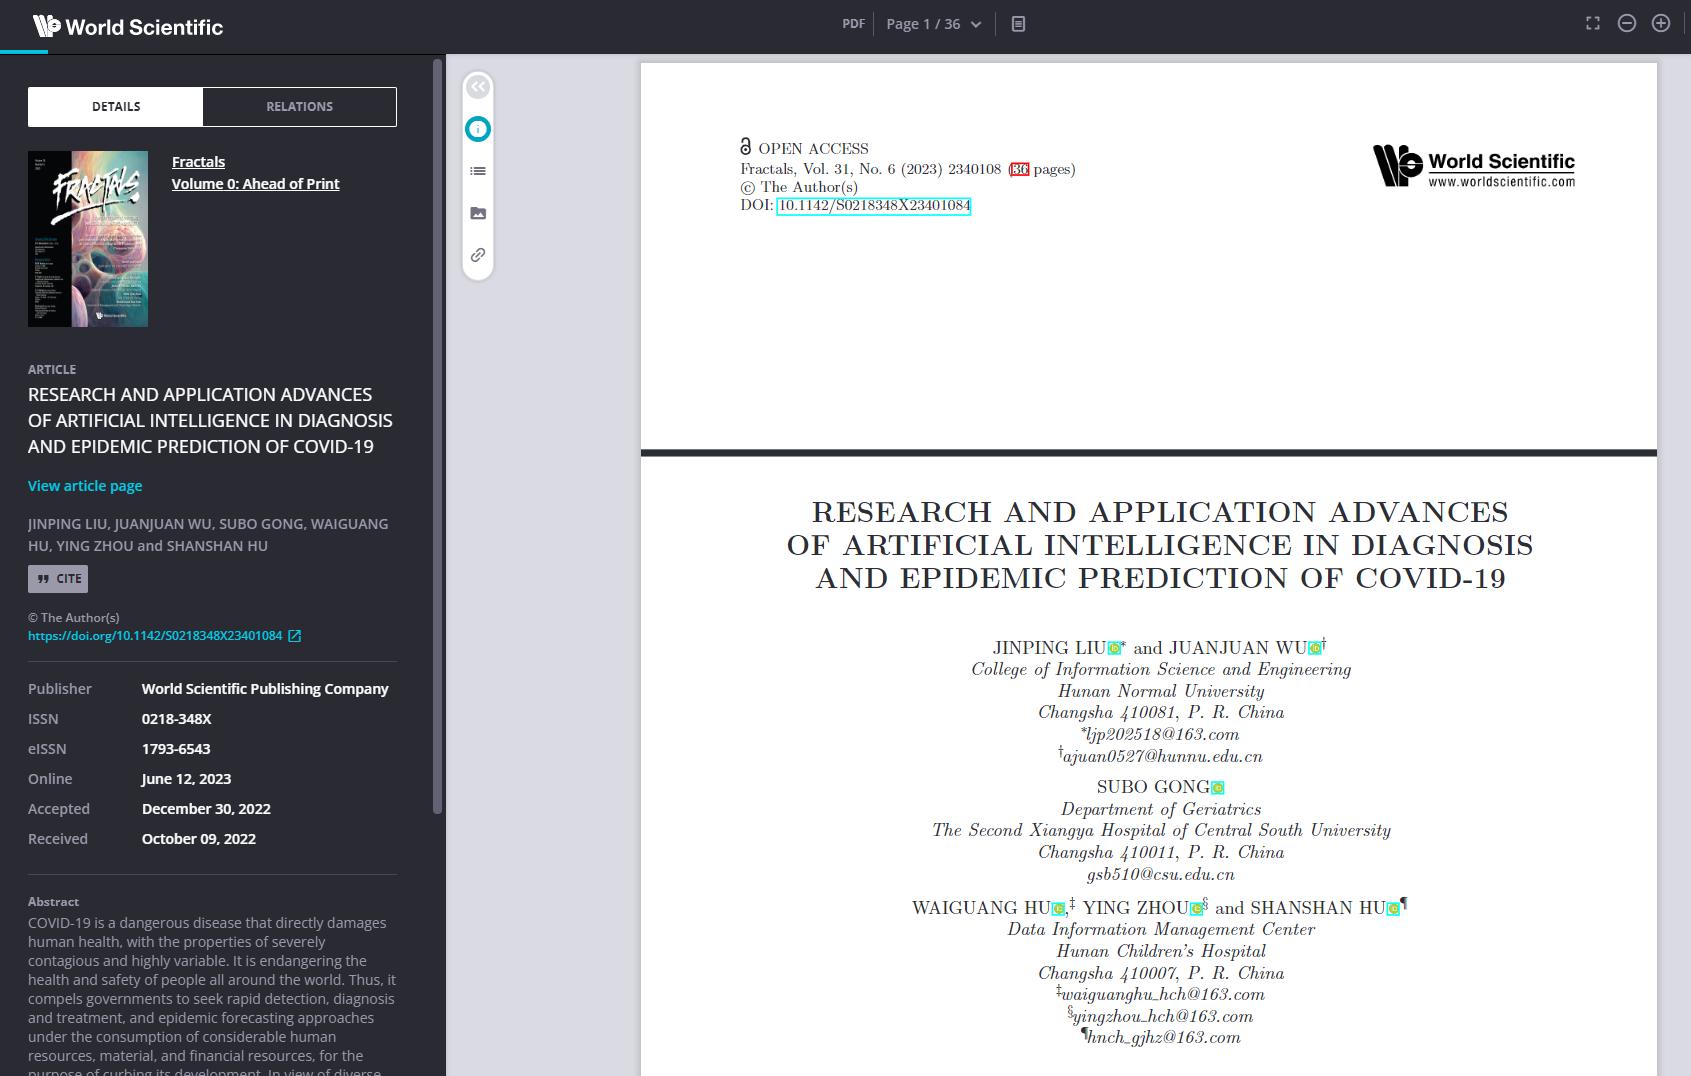Open the figures image icon
The width and height of the screenshot is (1691, 1076).
tap(478, 213)
